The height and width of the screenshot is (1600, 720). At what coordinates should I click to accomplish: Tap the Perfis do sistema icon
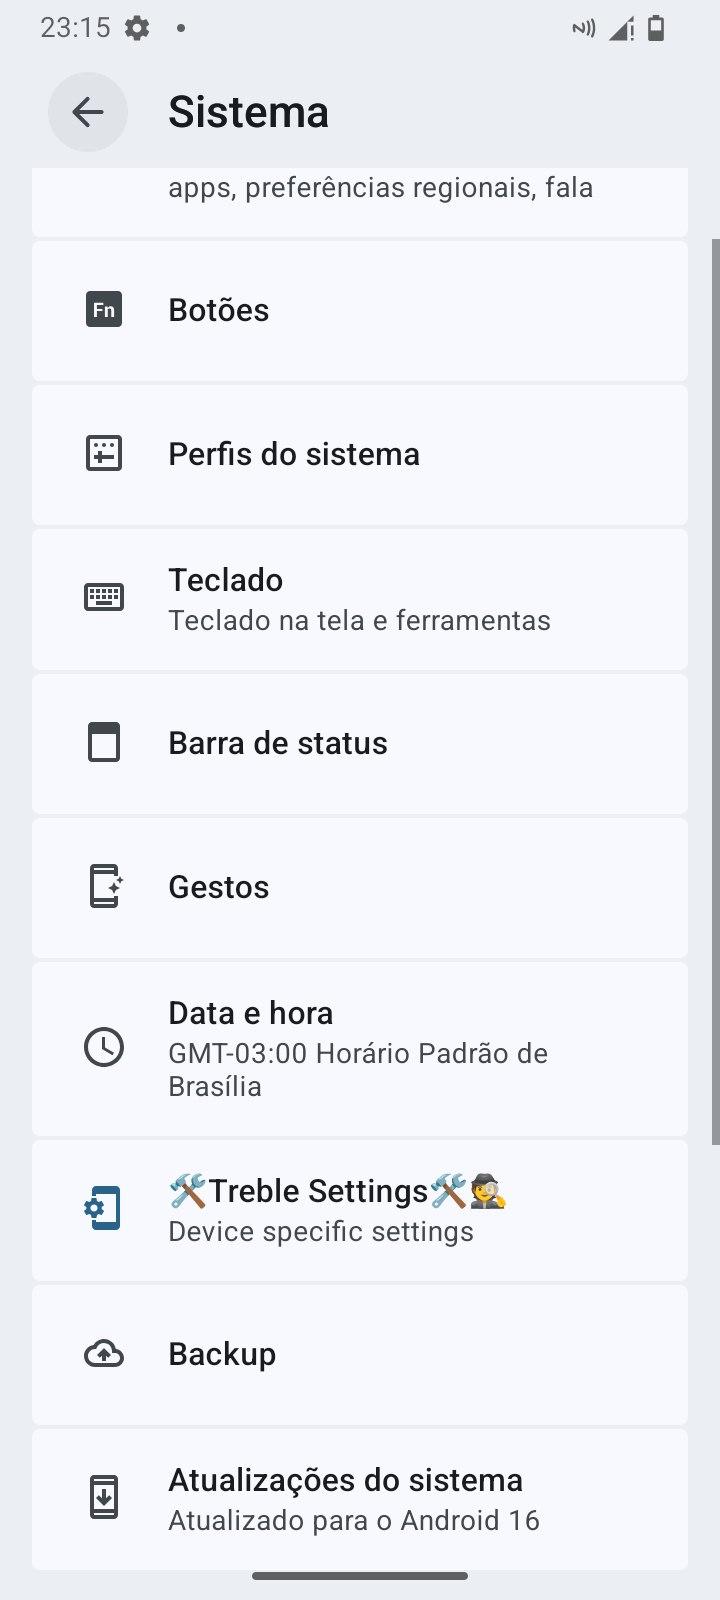click(104, 454)
